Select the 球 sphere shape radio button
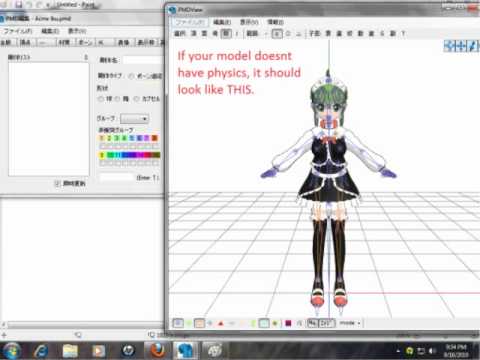 coord(100,99)
